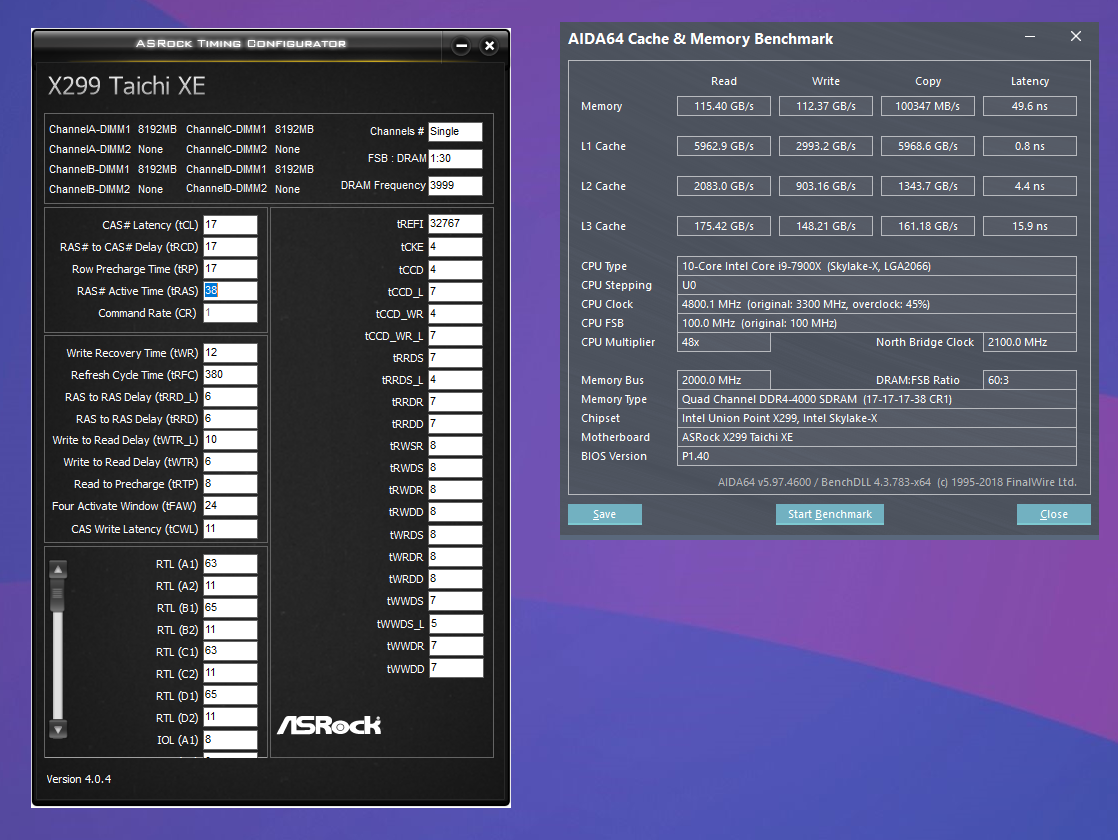Click the Memory Type Quad Channel DDR4-4000 value
The image size is (1118, 840).
[x=876, y=399]
